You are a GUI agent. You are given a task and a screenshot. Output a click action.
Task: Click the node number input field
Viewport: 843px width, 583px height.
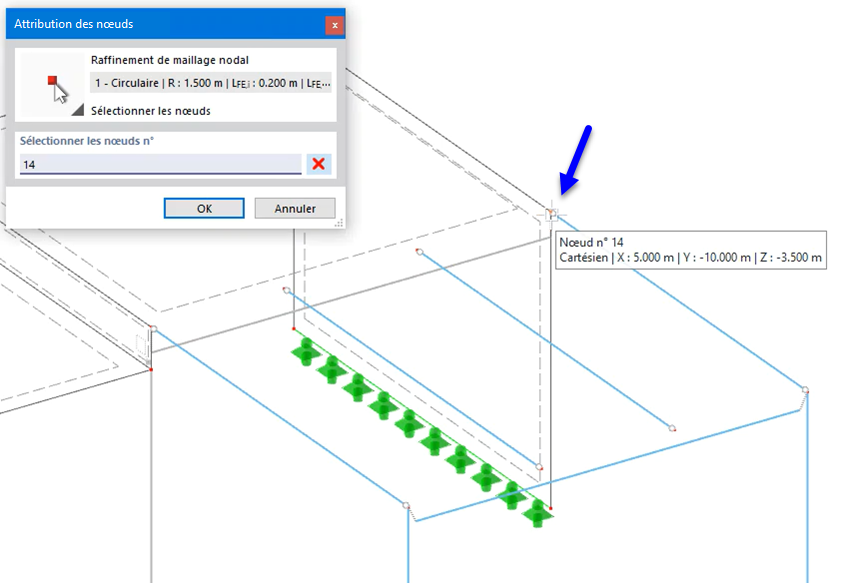point(160,164)
